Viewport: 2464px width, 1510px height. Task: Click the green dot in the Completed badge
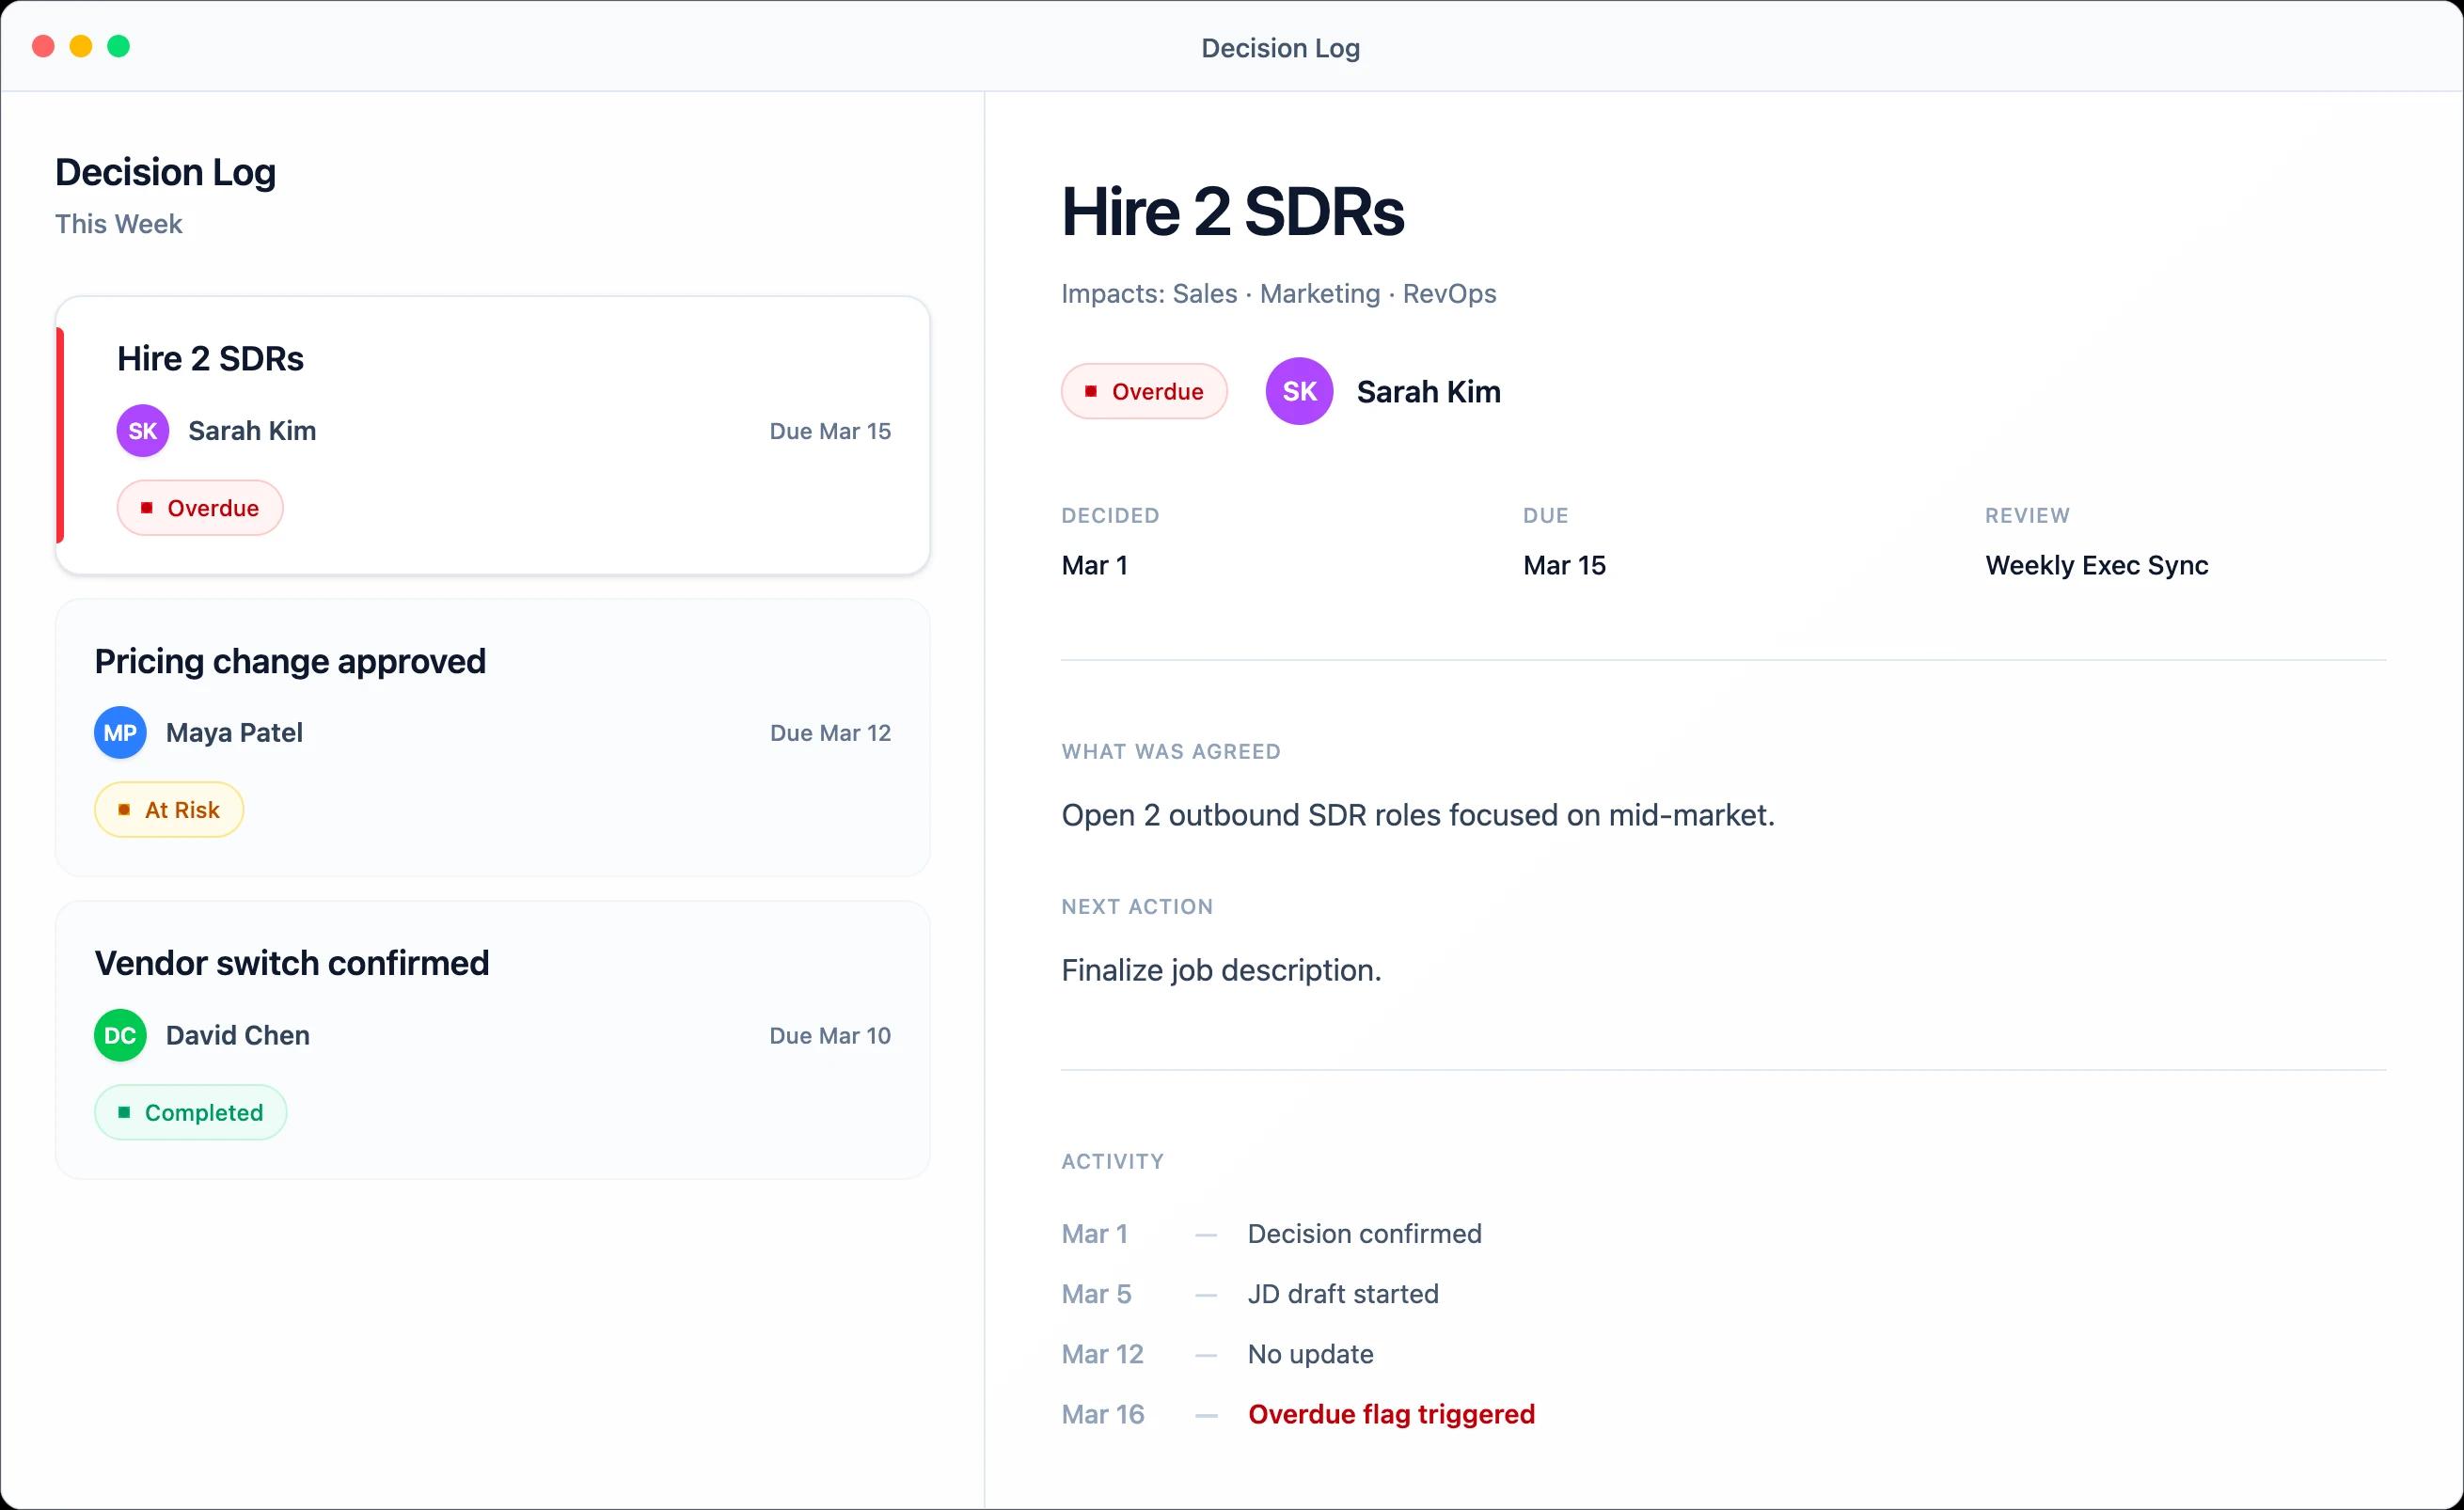pyautogui.click(x=126, y=1112)
